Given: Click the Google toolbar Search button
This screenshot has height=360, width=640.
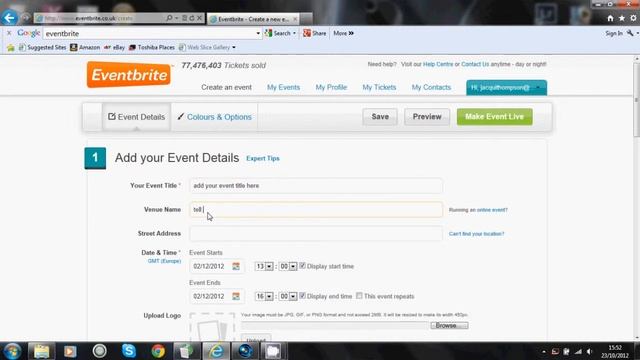Looking at the screenshot, I should (x=280, y=33).
